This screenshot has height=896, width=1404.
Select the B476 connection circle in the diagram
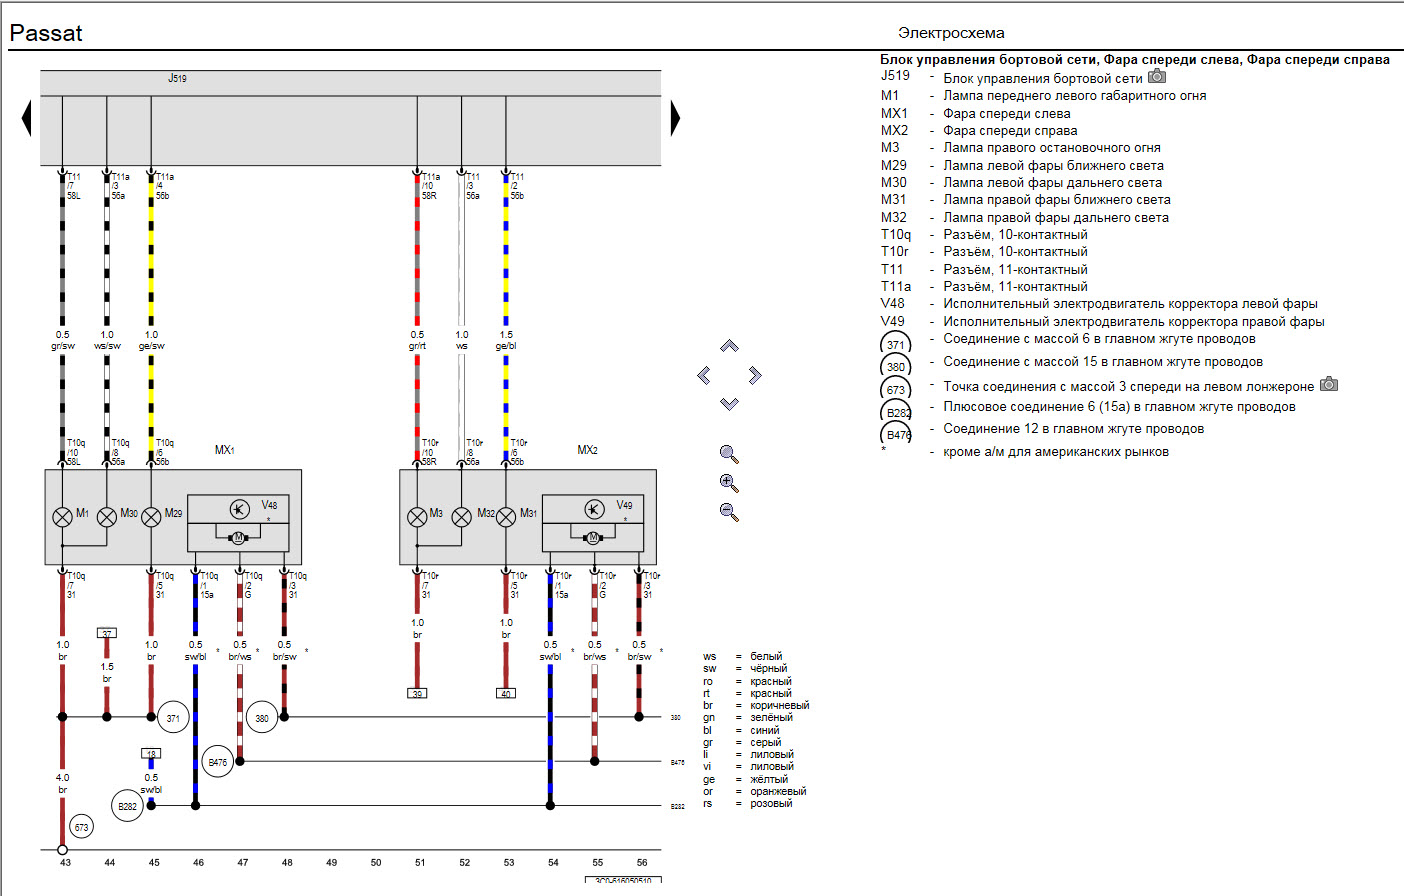click(x=217, y=762)
